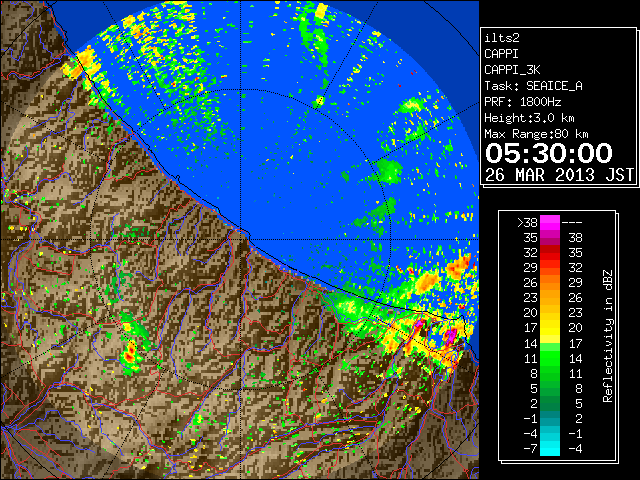Select the ilts2 product label
640x480 pixels.
coord(502,38)
